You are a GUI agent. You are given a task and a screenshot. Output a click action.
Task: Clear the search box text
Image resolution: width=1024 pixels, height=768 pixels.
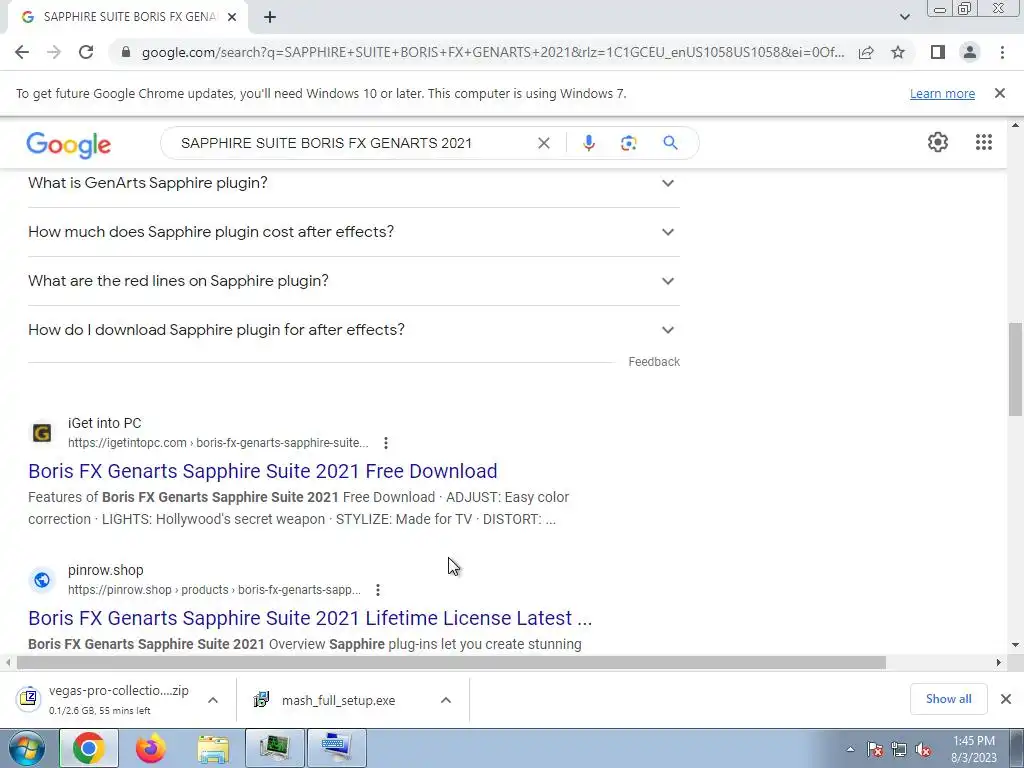(x=543, y=143)
